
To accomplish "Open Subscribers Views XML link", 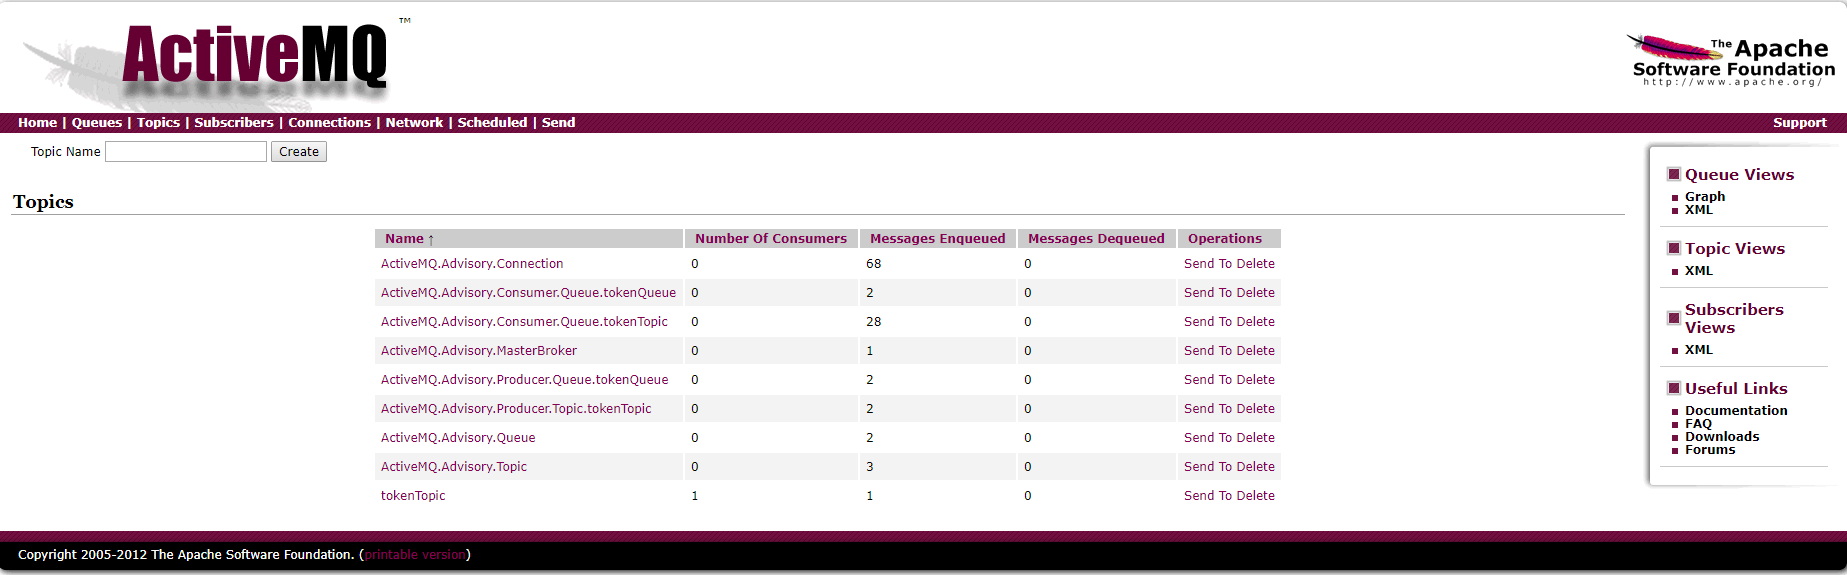I will [x=1699, y=350].
